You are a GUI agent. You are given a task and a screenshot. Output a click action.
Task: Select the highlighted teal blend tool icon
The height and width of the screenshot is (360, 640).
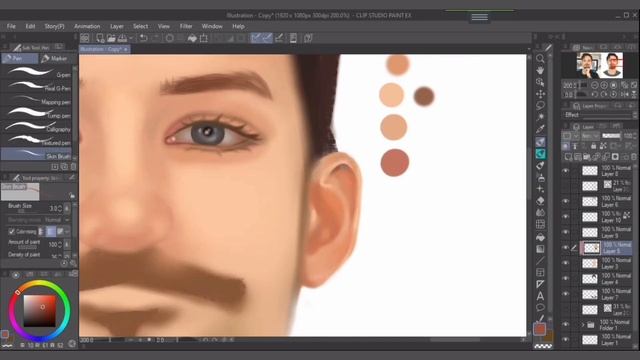(540, 153)
